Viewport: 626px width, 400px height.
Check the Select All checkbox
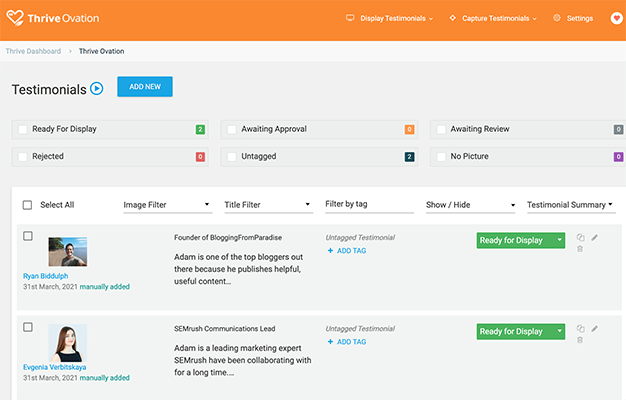[x=27, y=204]
